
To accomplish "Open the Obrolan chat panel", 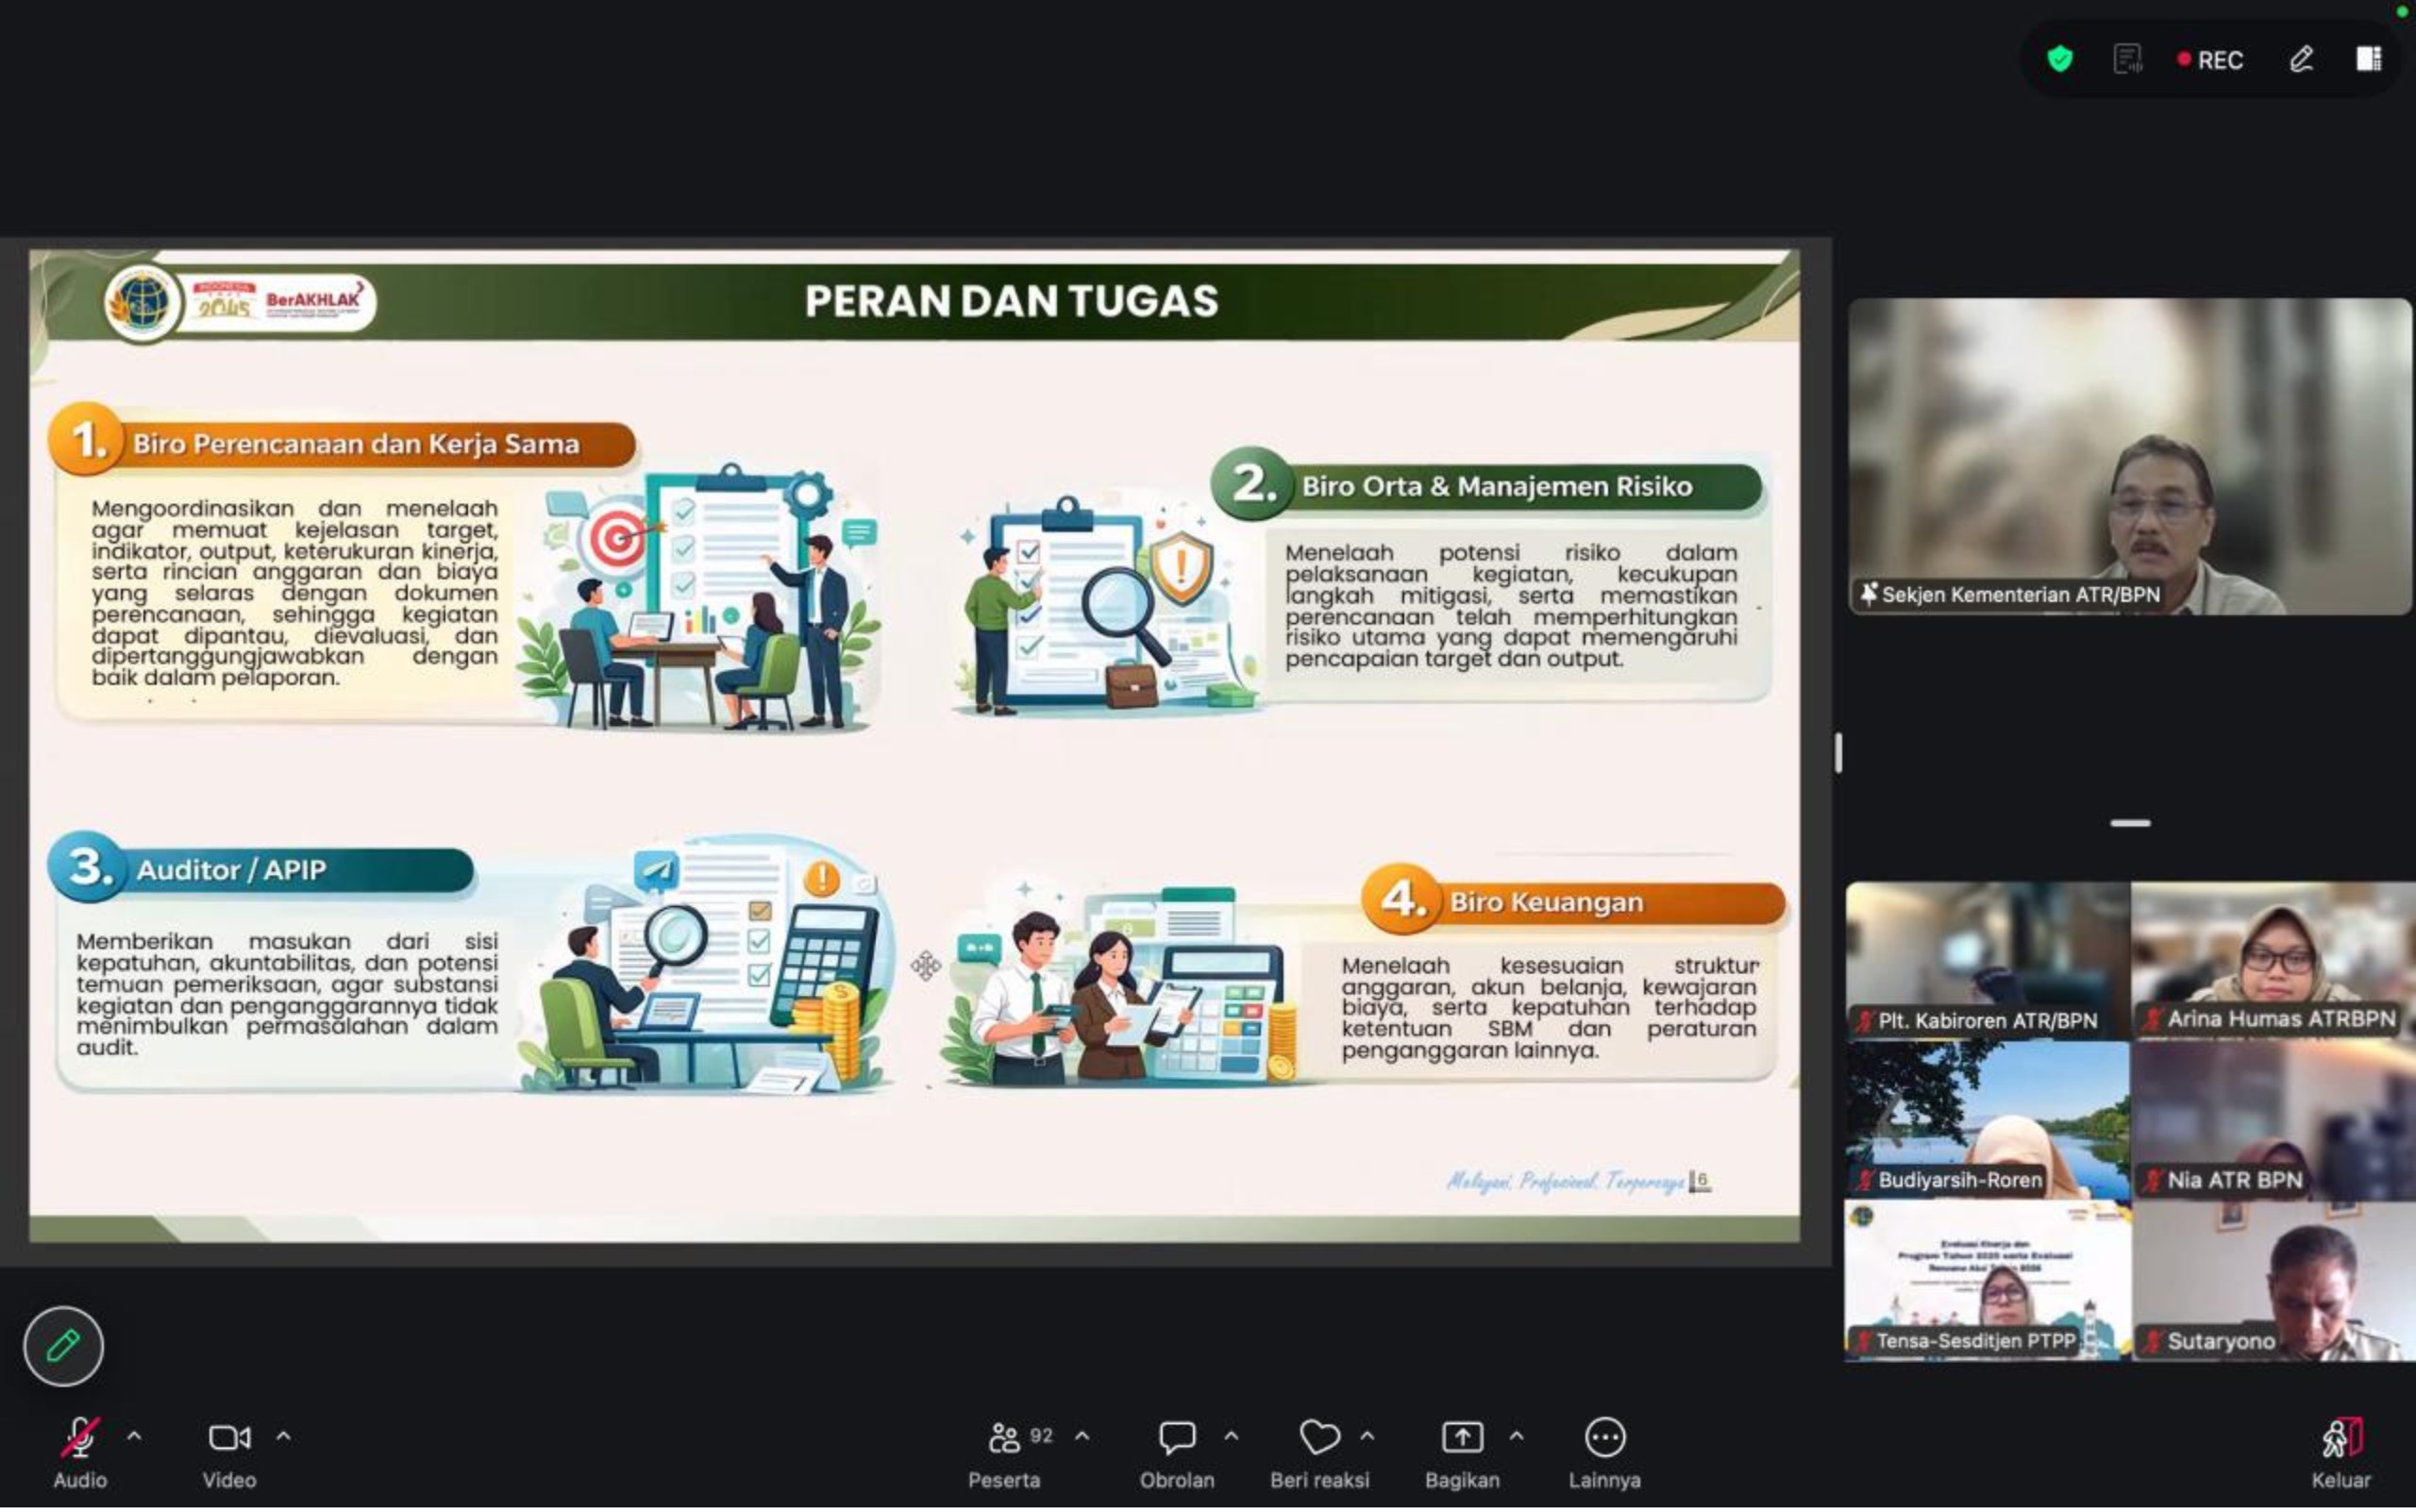I will [1176, 1438].
